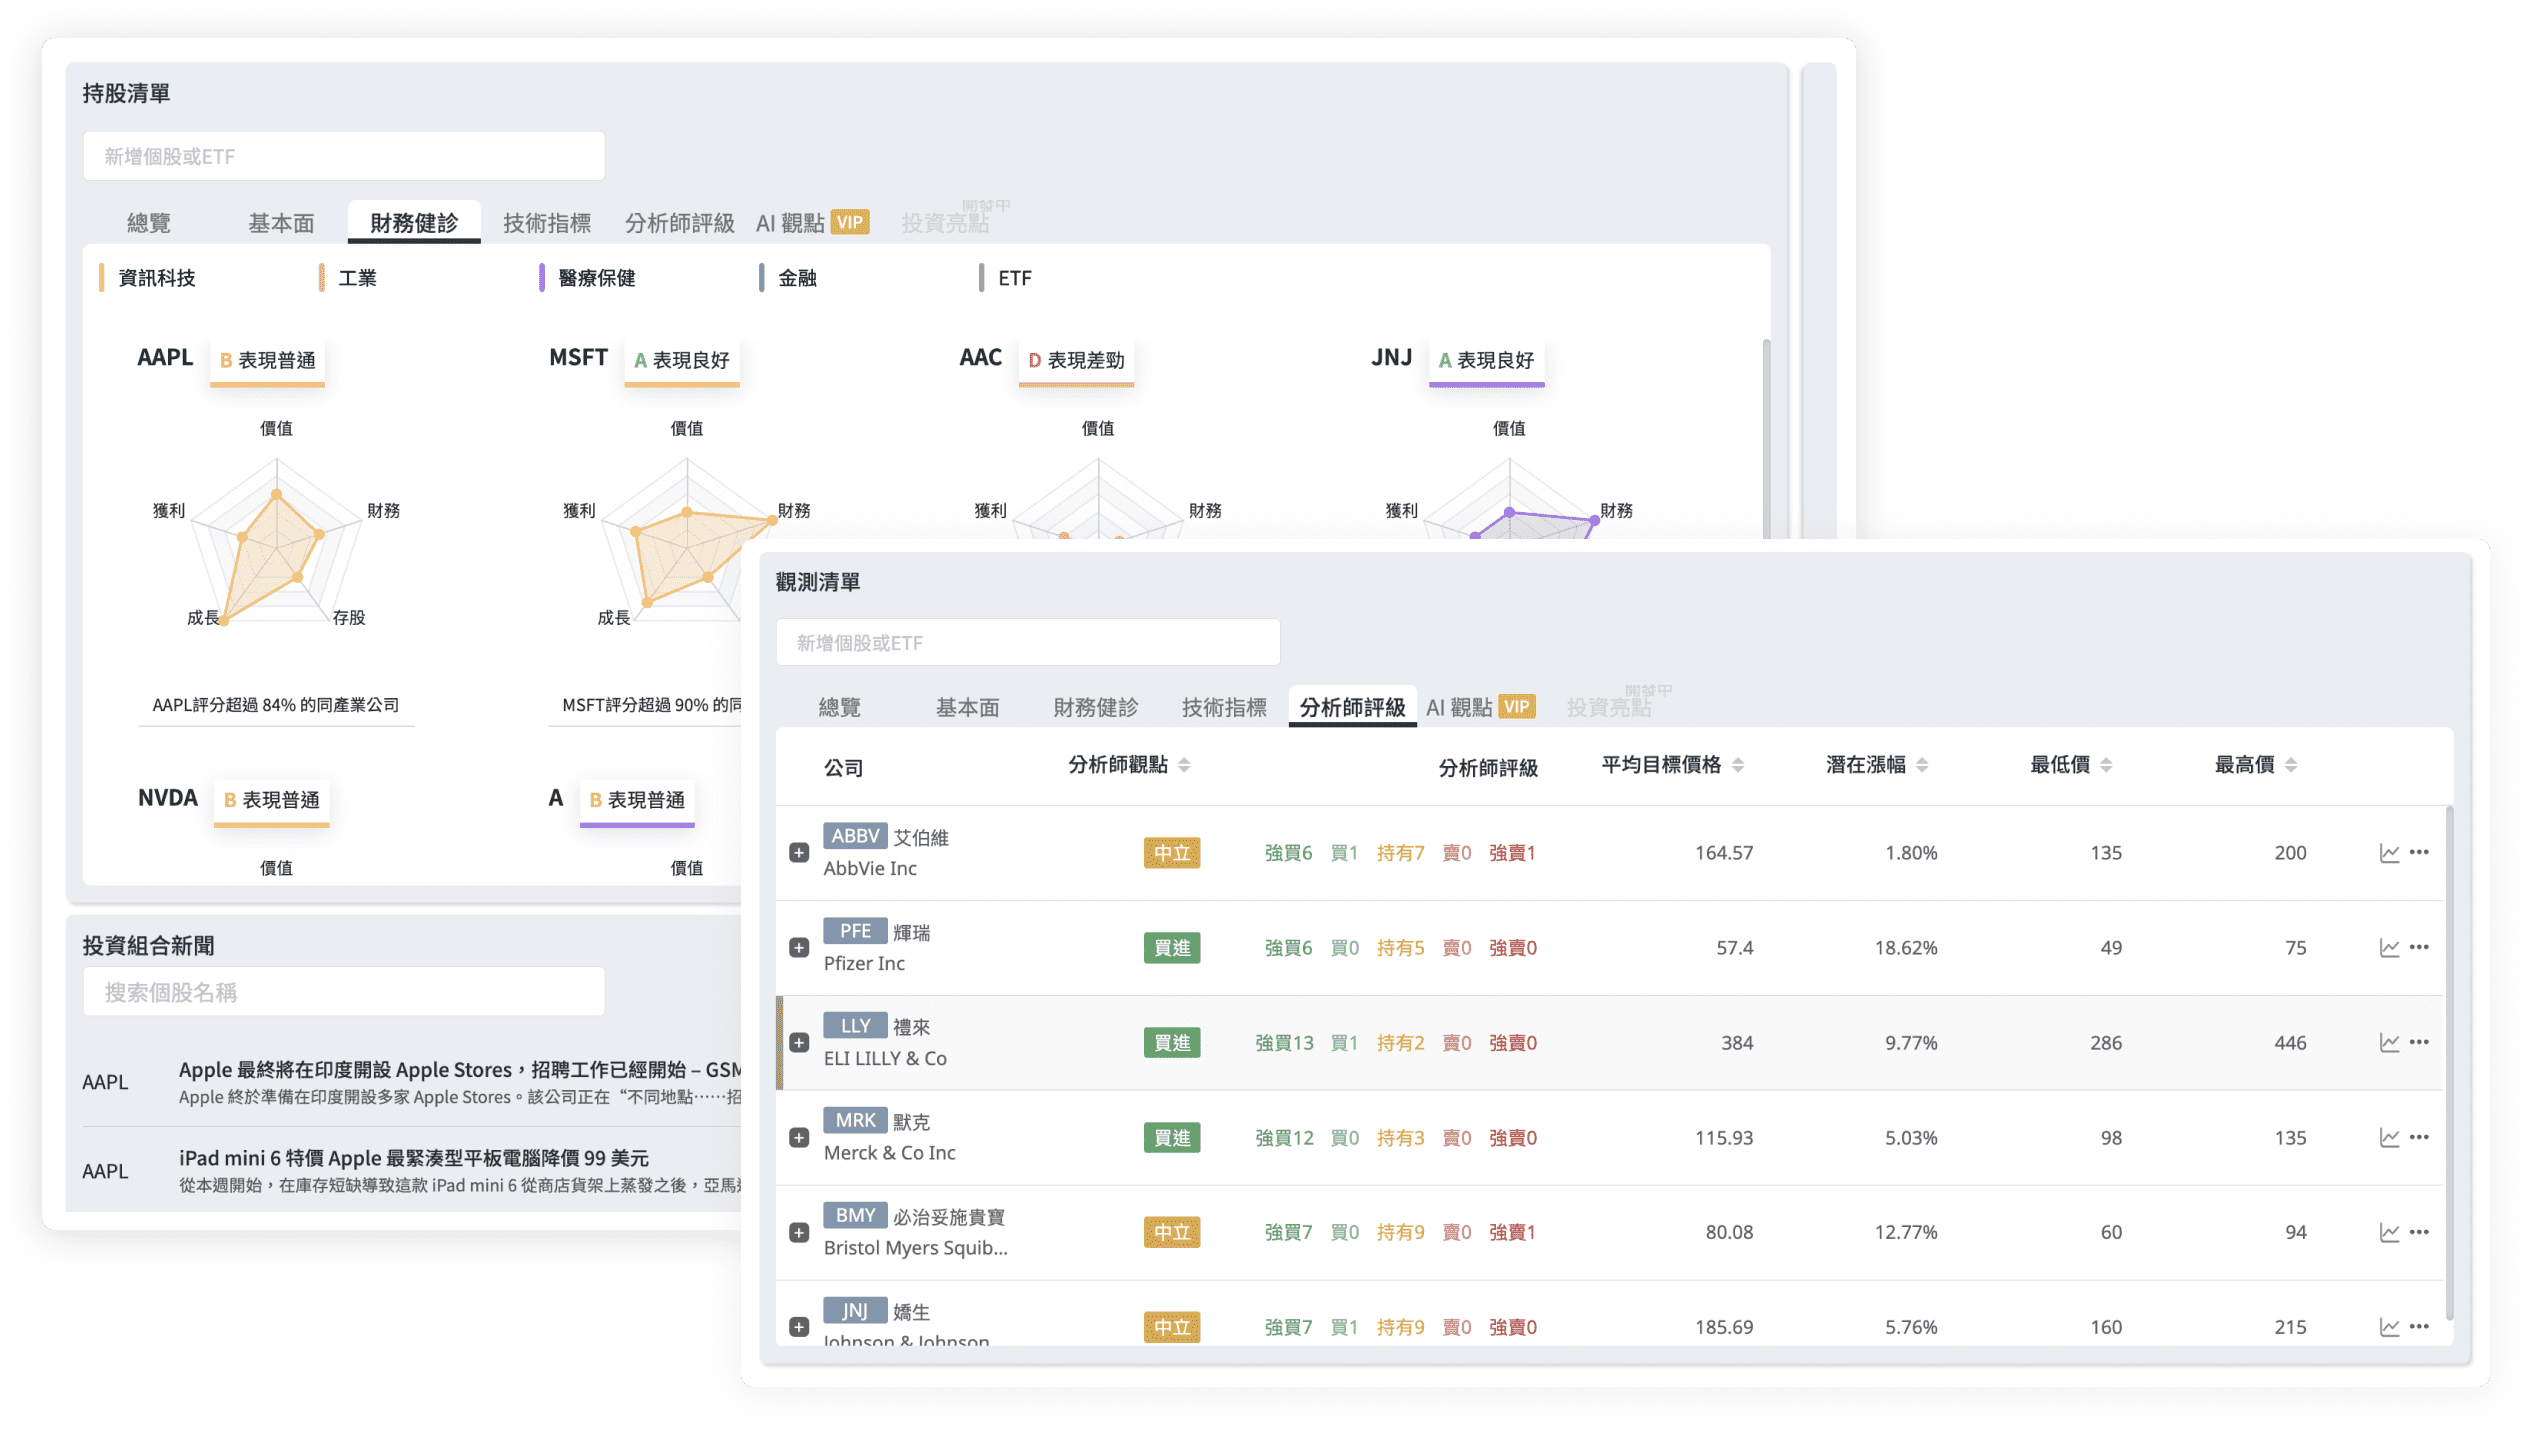The image size is (2532, 1433).
Task: Click the 搜索個股名稱 news search field
Action: click(343, 992)
